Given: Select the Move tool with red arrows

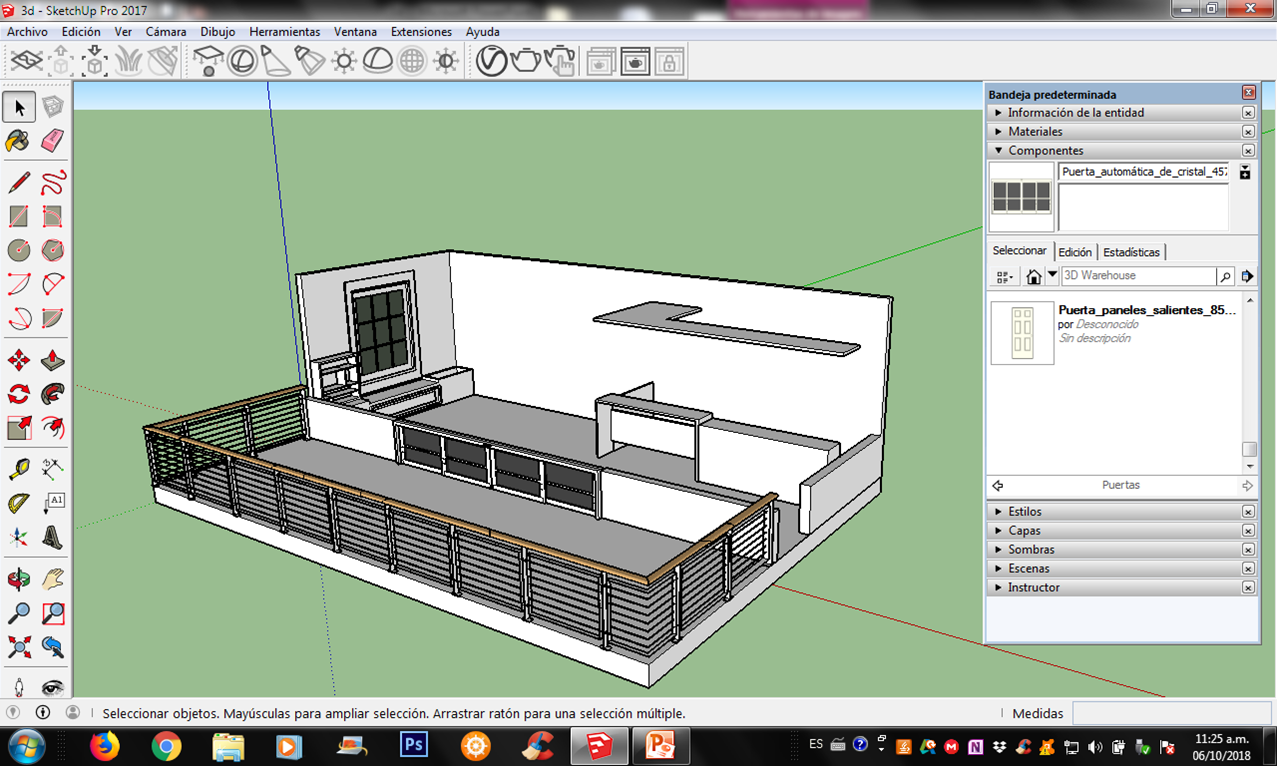Looking at the screenshot, I should [19, 361].
